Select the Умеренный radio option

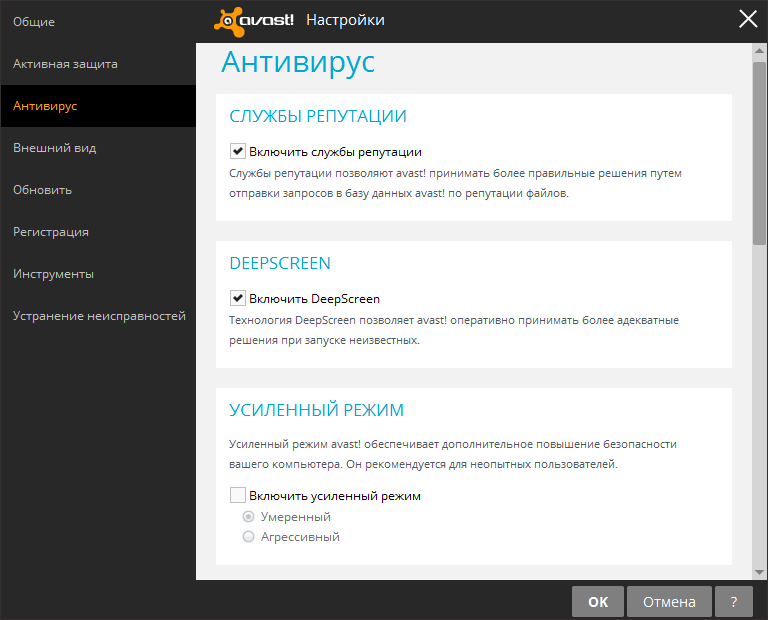pyautogui.click(x=249, y=517)
